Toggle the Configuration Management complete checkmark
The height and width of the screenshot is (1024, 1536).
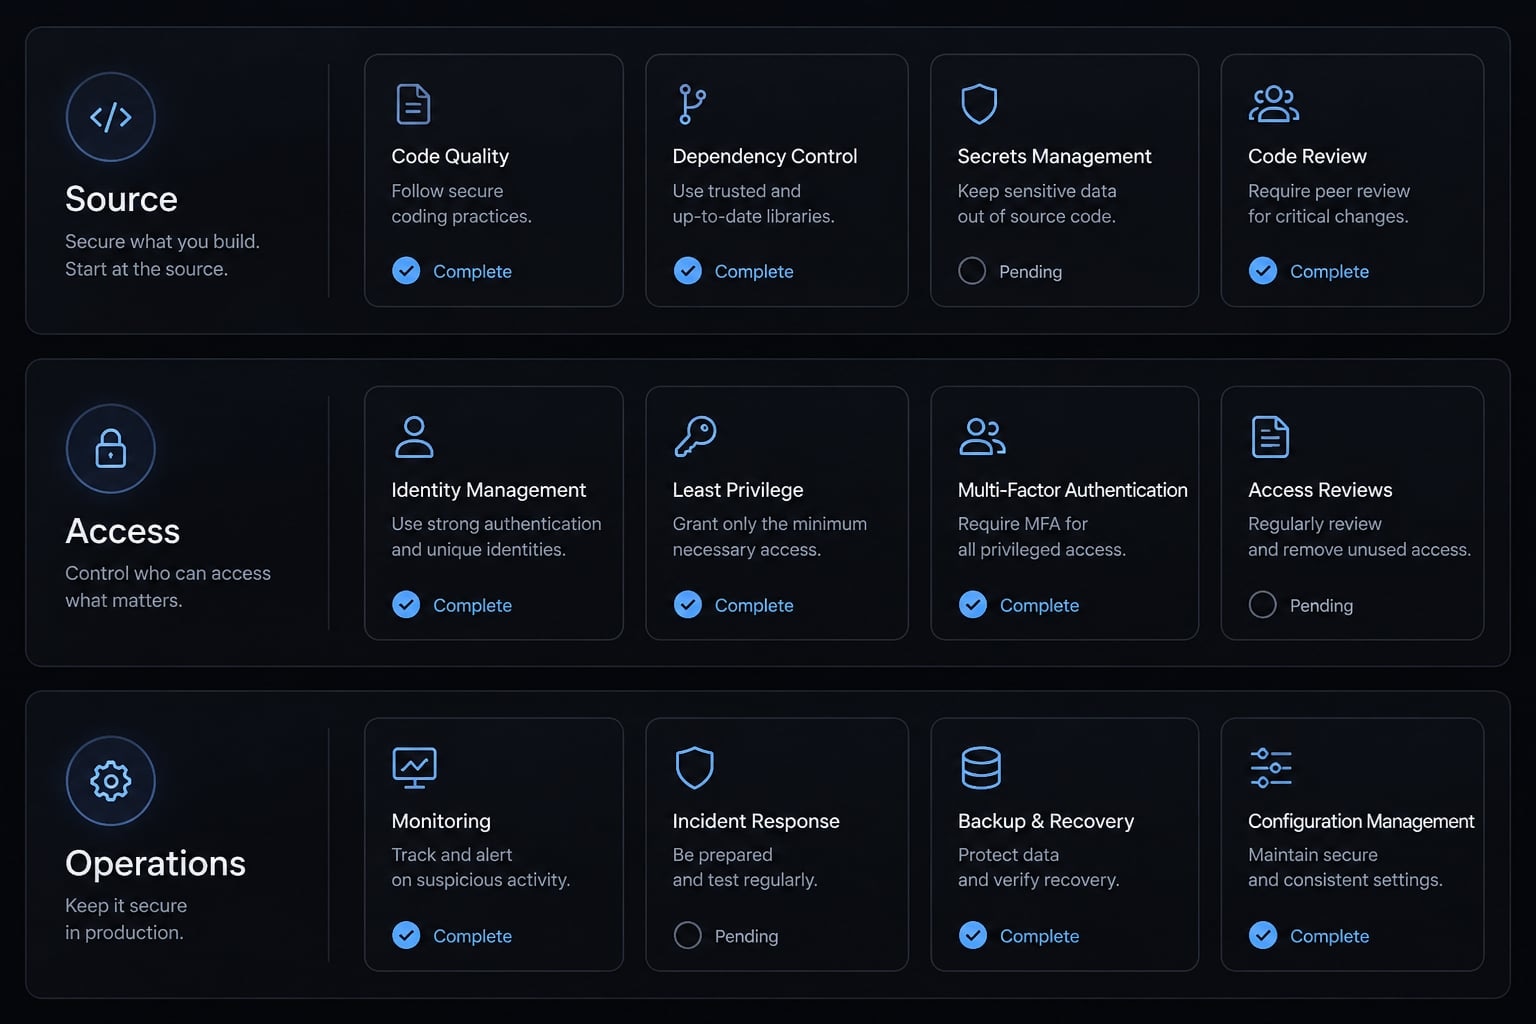1263,936
